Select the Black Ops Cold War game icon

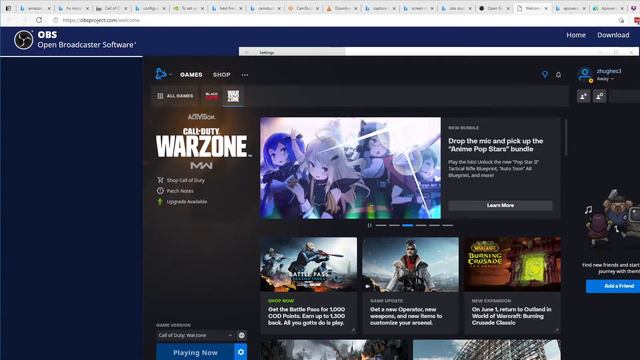point(211,96)
